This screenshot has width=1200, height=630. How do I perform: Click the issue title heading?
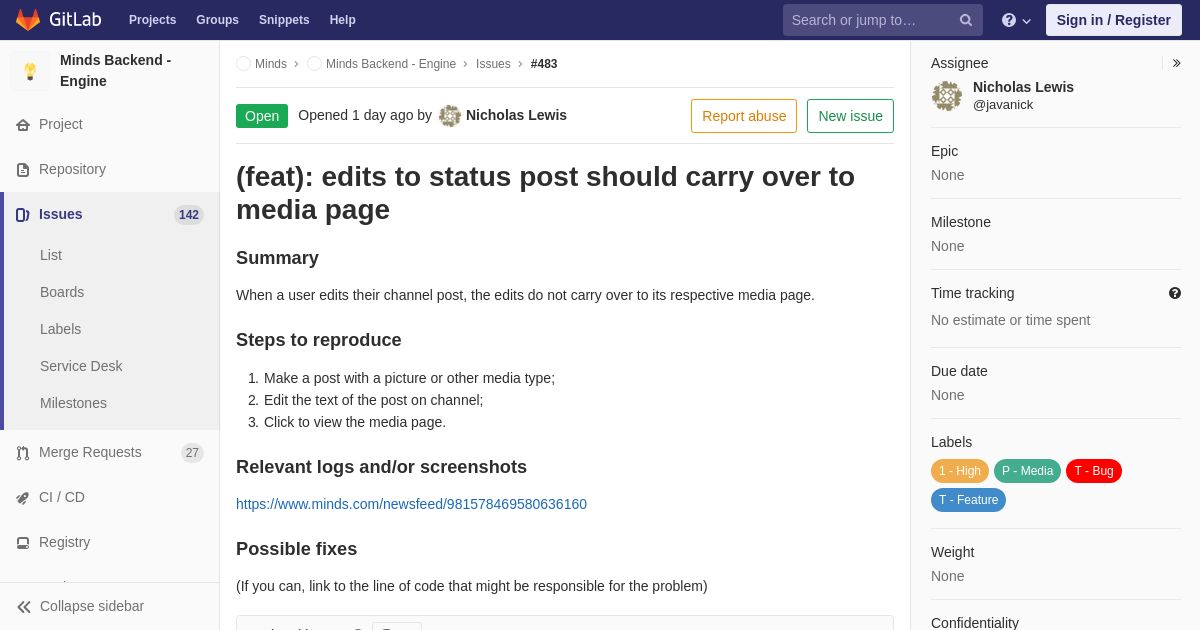[x=545, y=193]
